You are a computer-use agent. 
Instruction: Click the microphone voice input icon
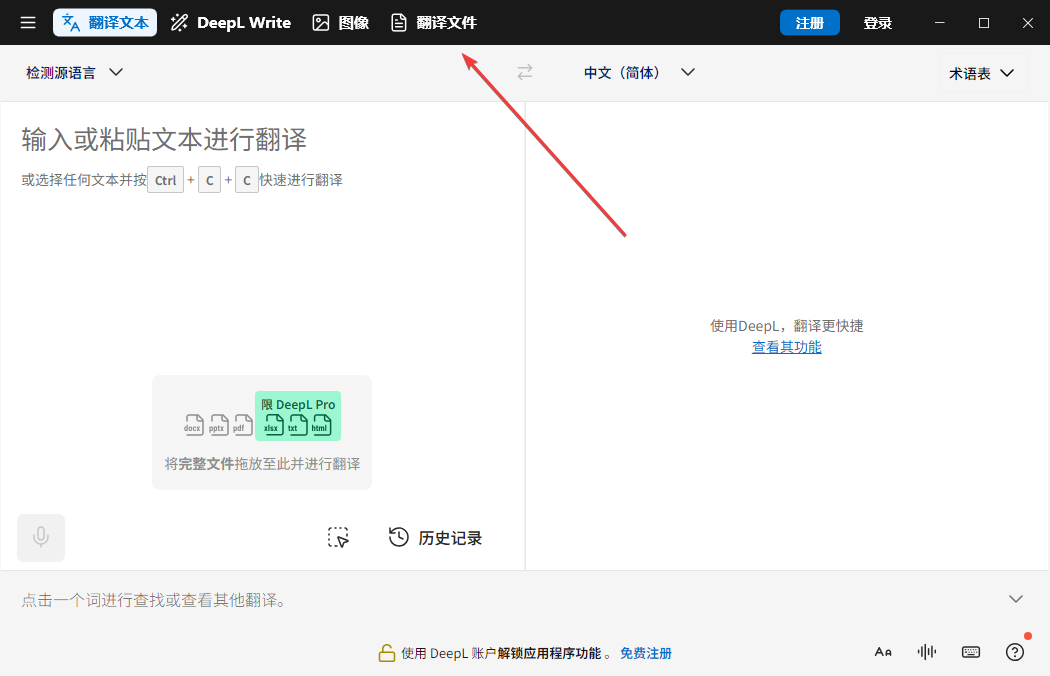[40, 537]
